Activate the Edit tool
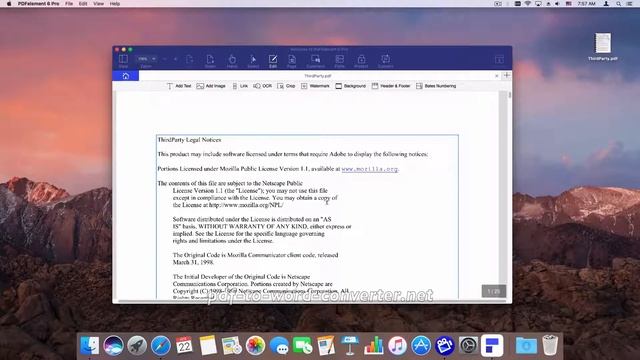 coord(273,61)
